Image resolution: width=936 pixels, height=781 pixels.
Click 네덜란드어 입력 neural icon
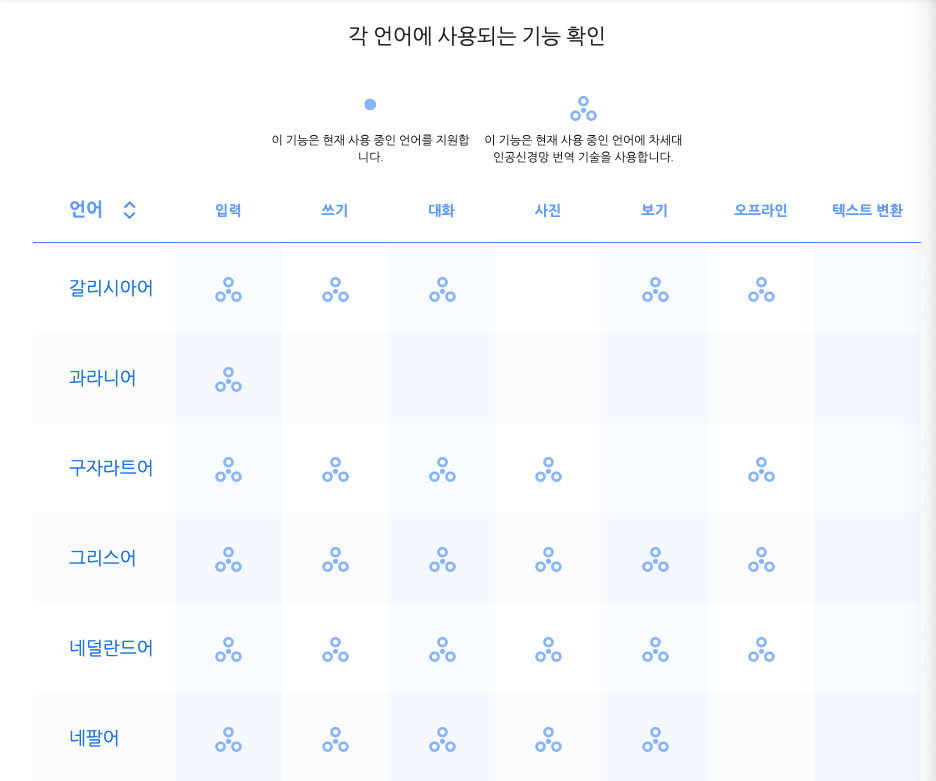[229, 650]
